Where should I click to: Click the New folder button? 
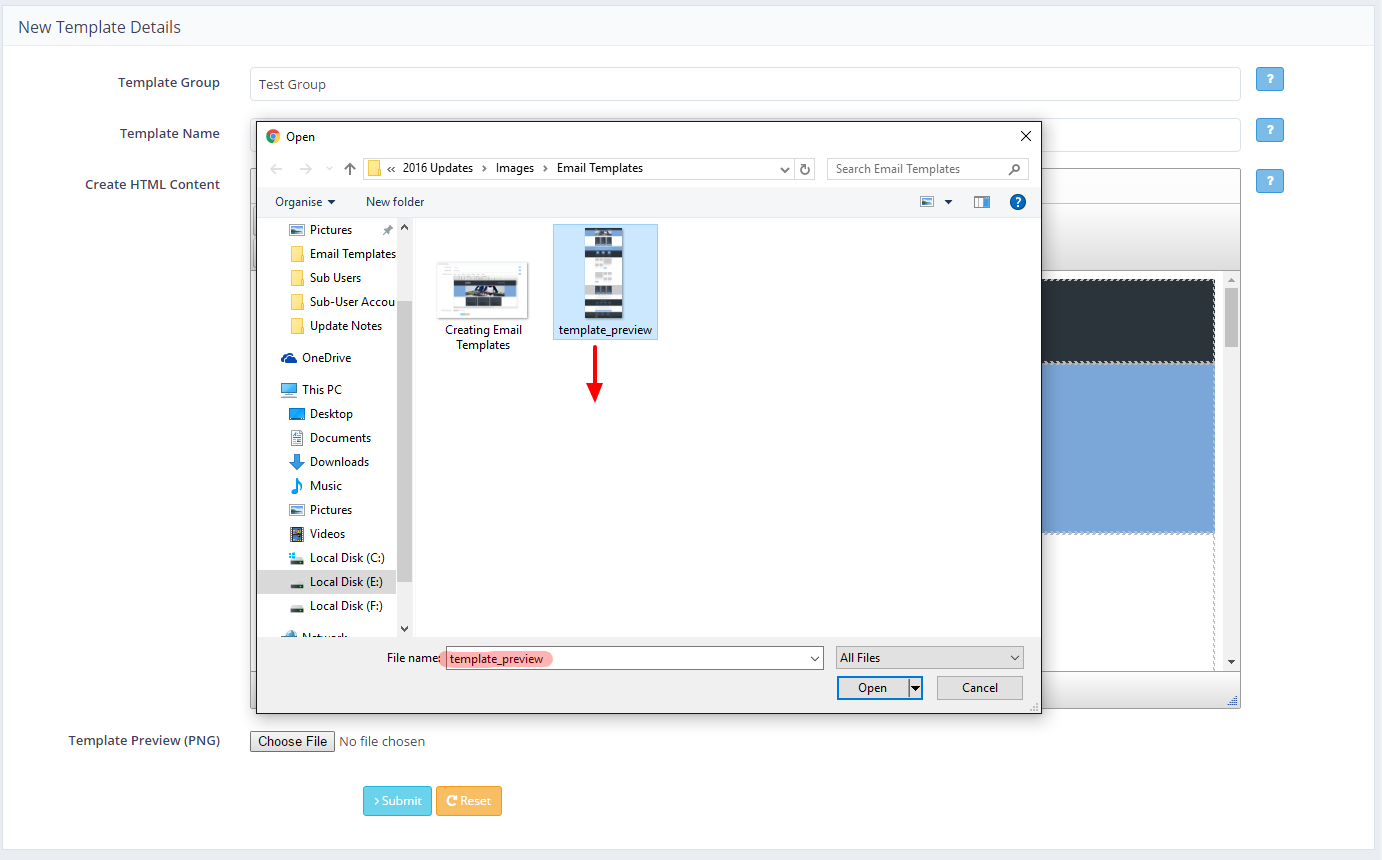pos(395,202)
